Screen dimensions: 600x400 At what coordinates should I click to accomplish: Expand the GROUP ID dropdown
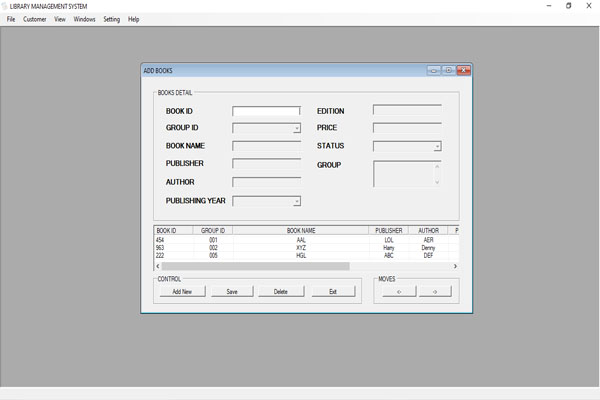click(296, 129)
